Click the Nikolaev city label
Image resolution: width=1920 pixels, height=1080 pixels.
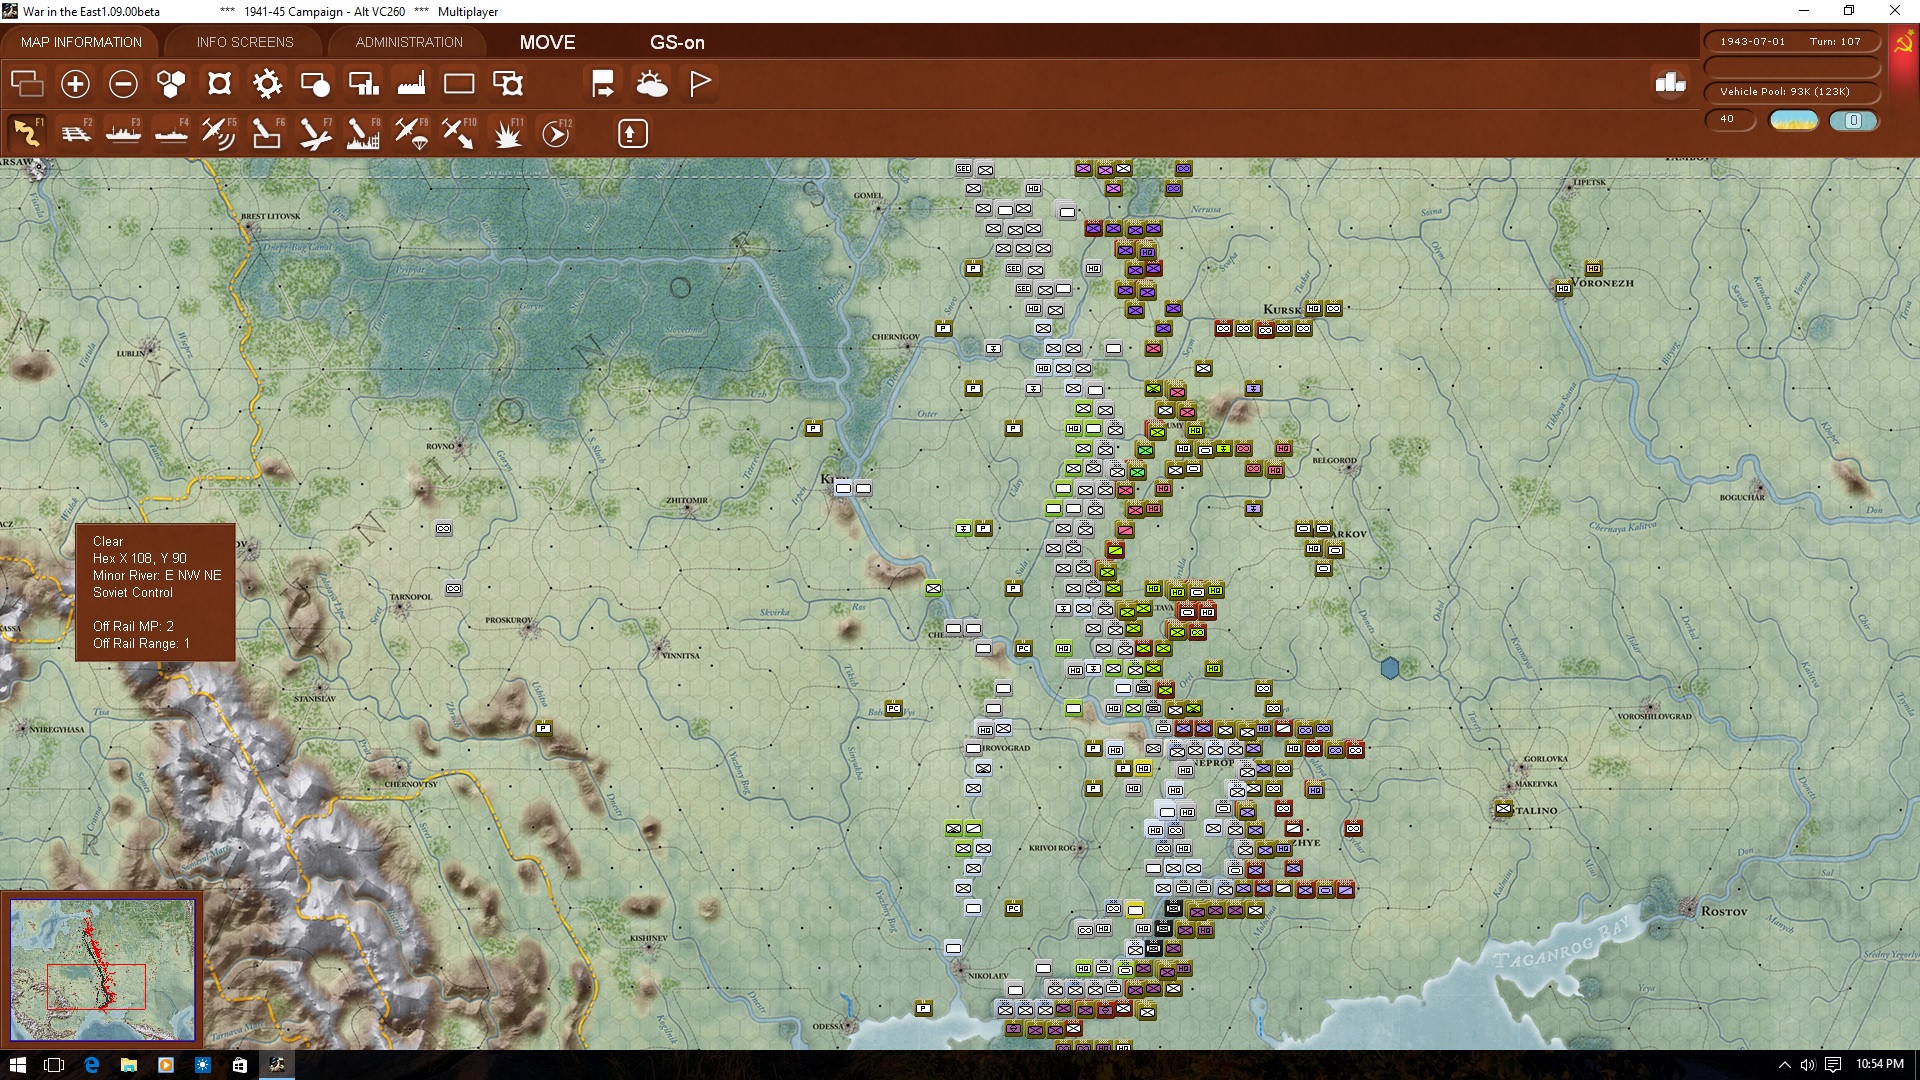(987, 976)
